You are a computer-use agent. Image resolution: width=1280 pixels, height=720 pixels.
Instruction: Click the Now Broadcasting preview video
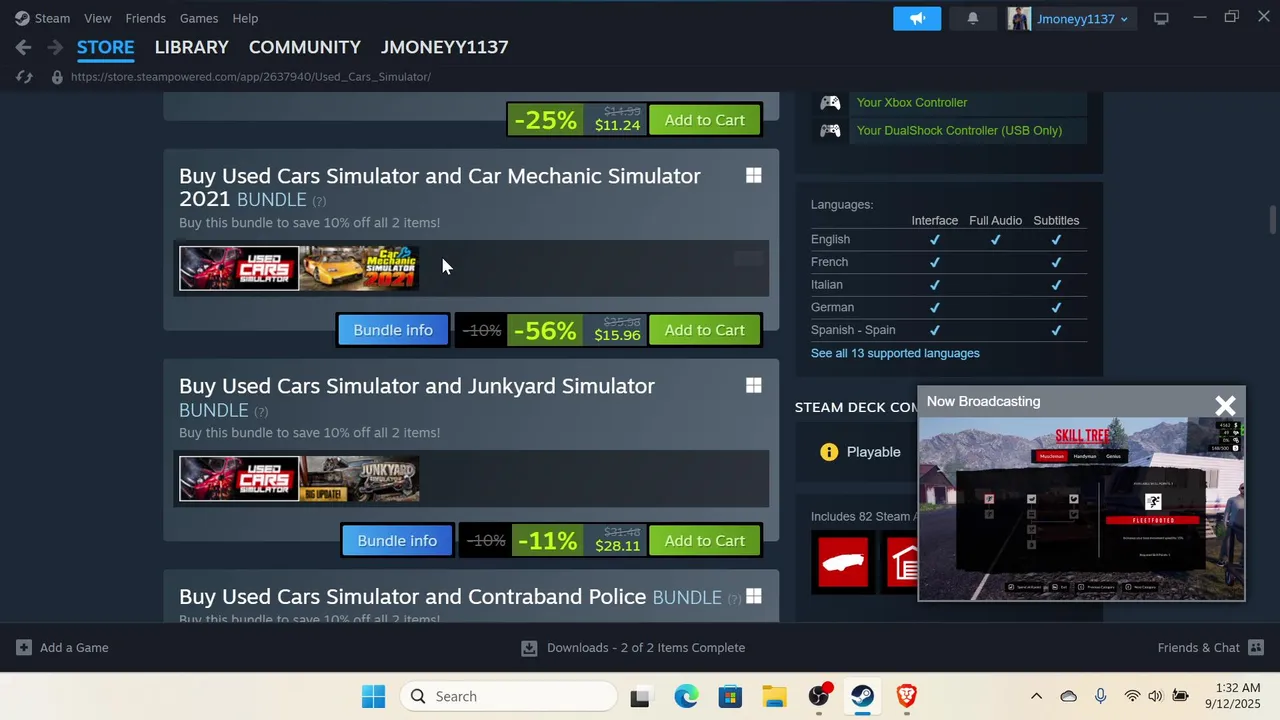click(x=1081, y=508)
